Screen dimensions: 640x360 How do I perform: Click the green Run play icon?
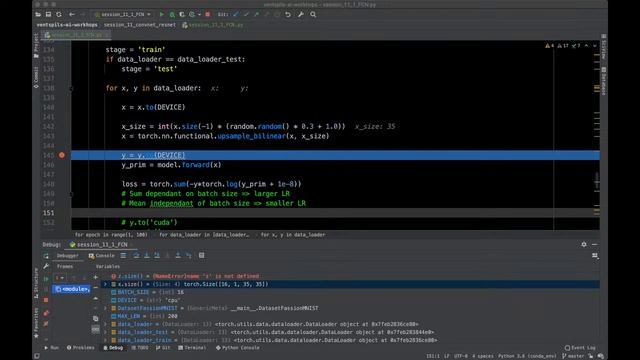point(162,14)
